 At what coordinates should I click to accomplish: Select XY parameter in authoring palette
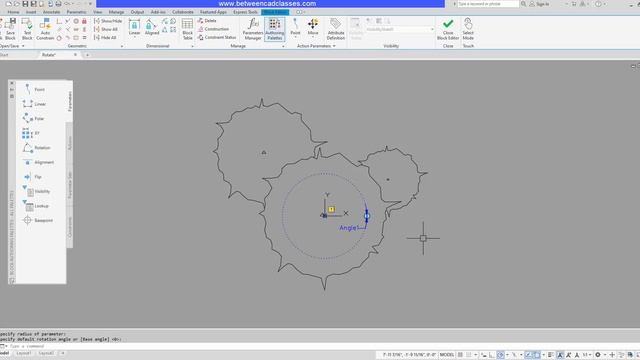(31, 133)
